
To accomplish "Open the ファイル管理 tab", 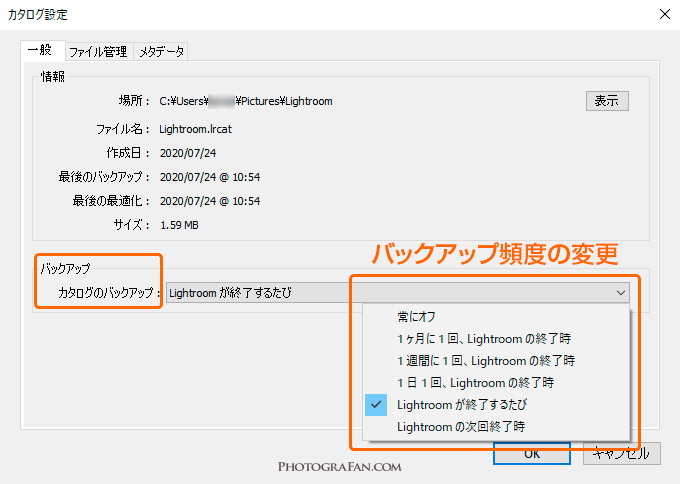I will [99, 52].
